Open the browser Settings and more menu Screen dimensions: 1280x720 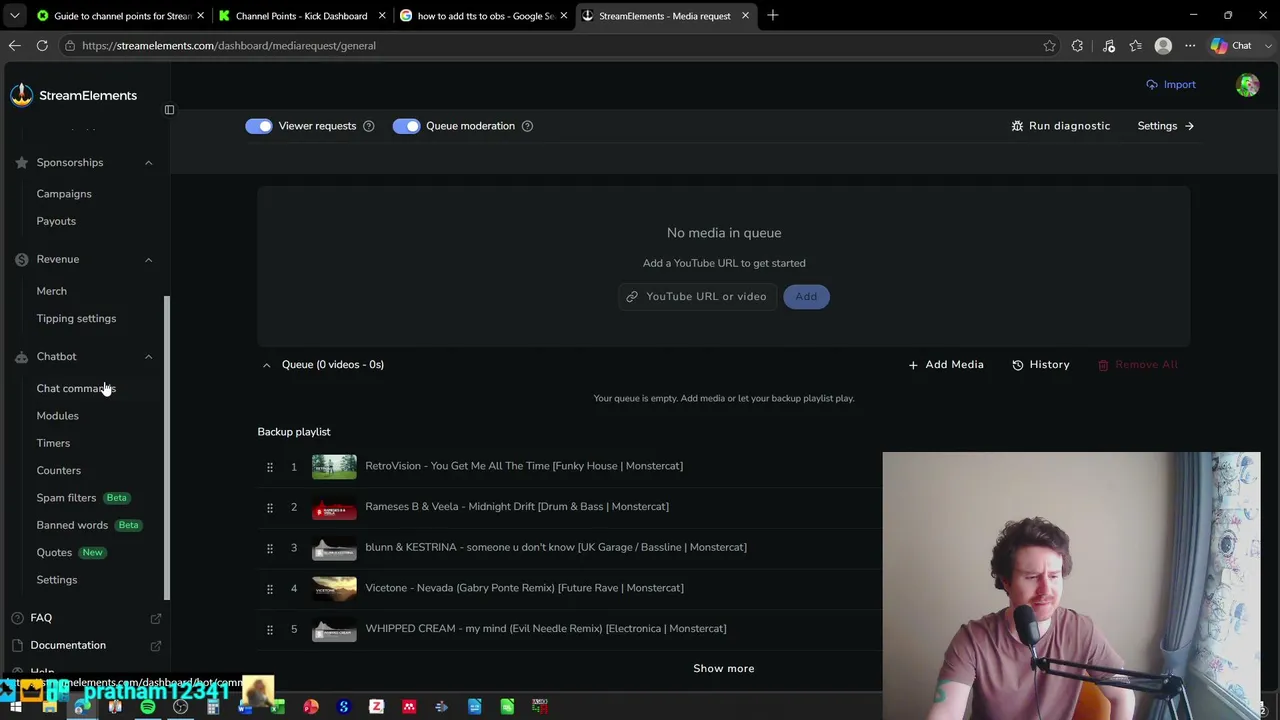point(1190,46)
